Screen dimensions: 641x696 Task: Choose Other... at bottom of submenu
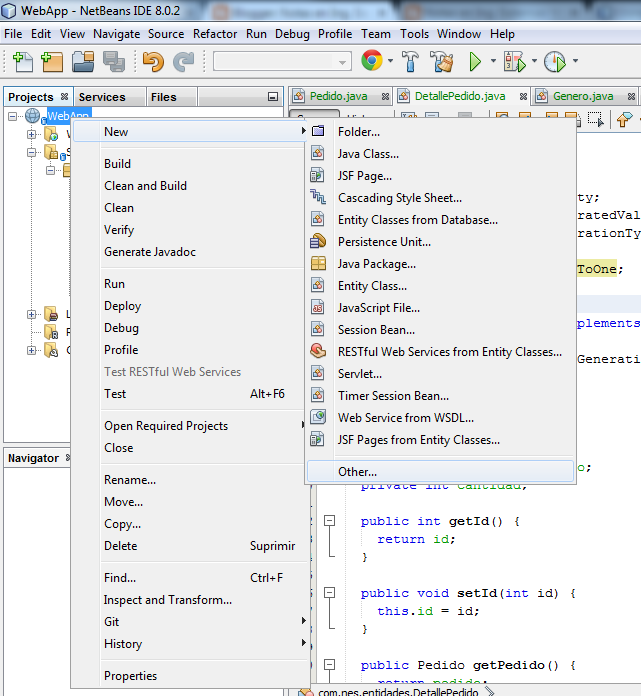tap(440, 471)
